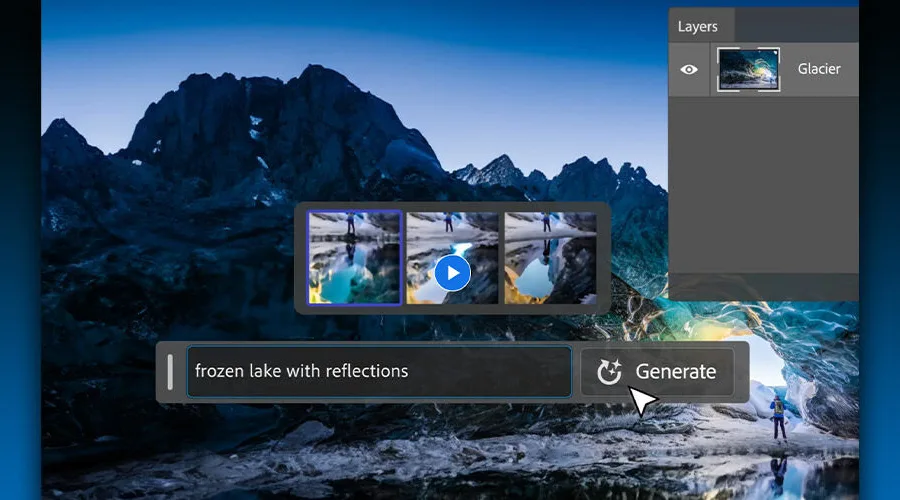Select the first highlighted variation thumbnail

[x=354, y=257]
